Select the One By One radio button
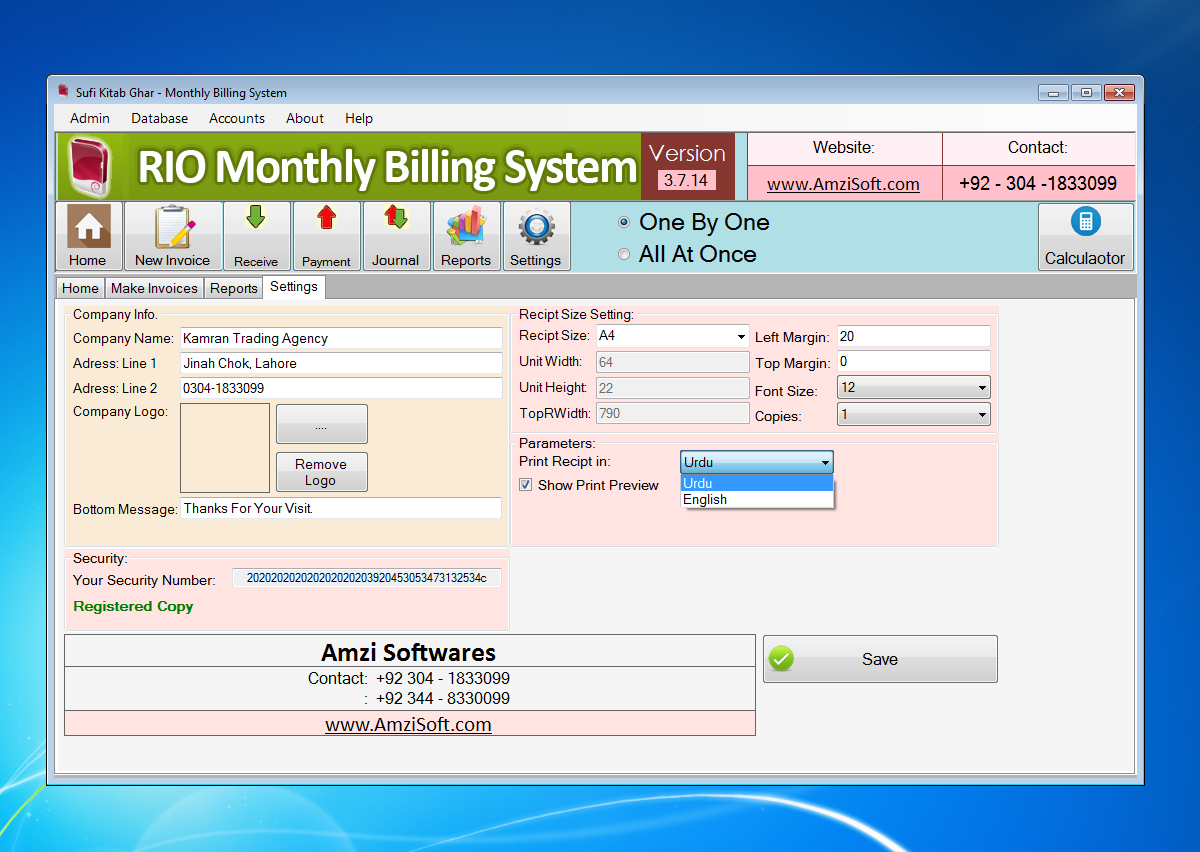This screenshot has height=852, width=1200. click(623, 222)
